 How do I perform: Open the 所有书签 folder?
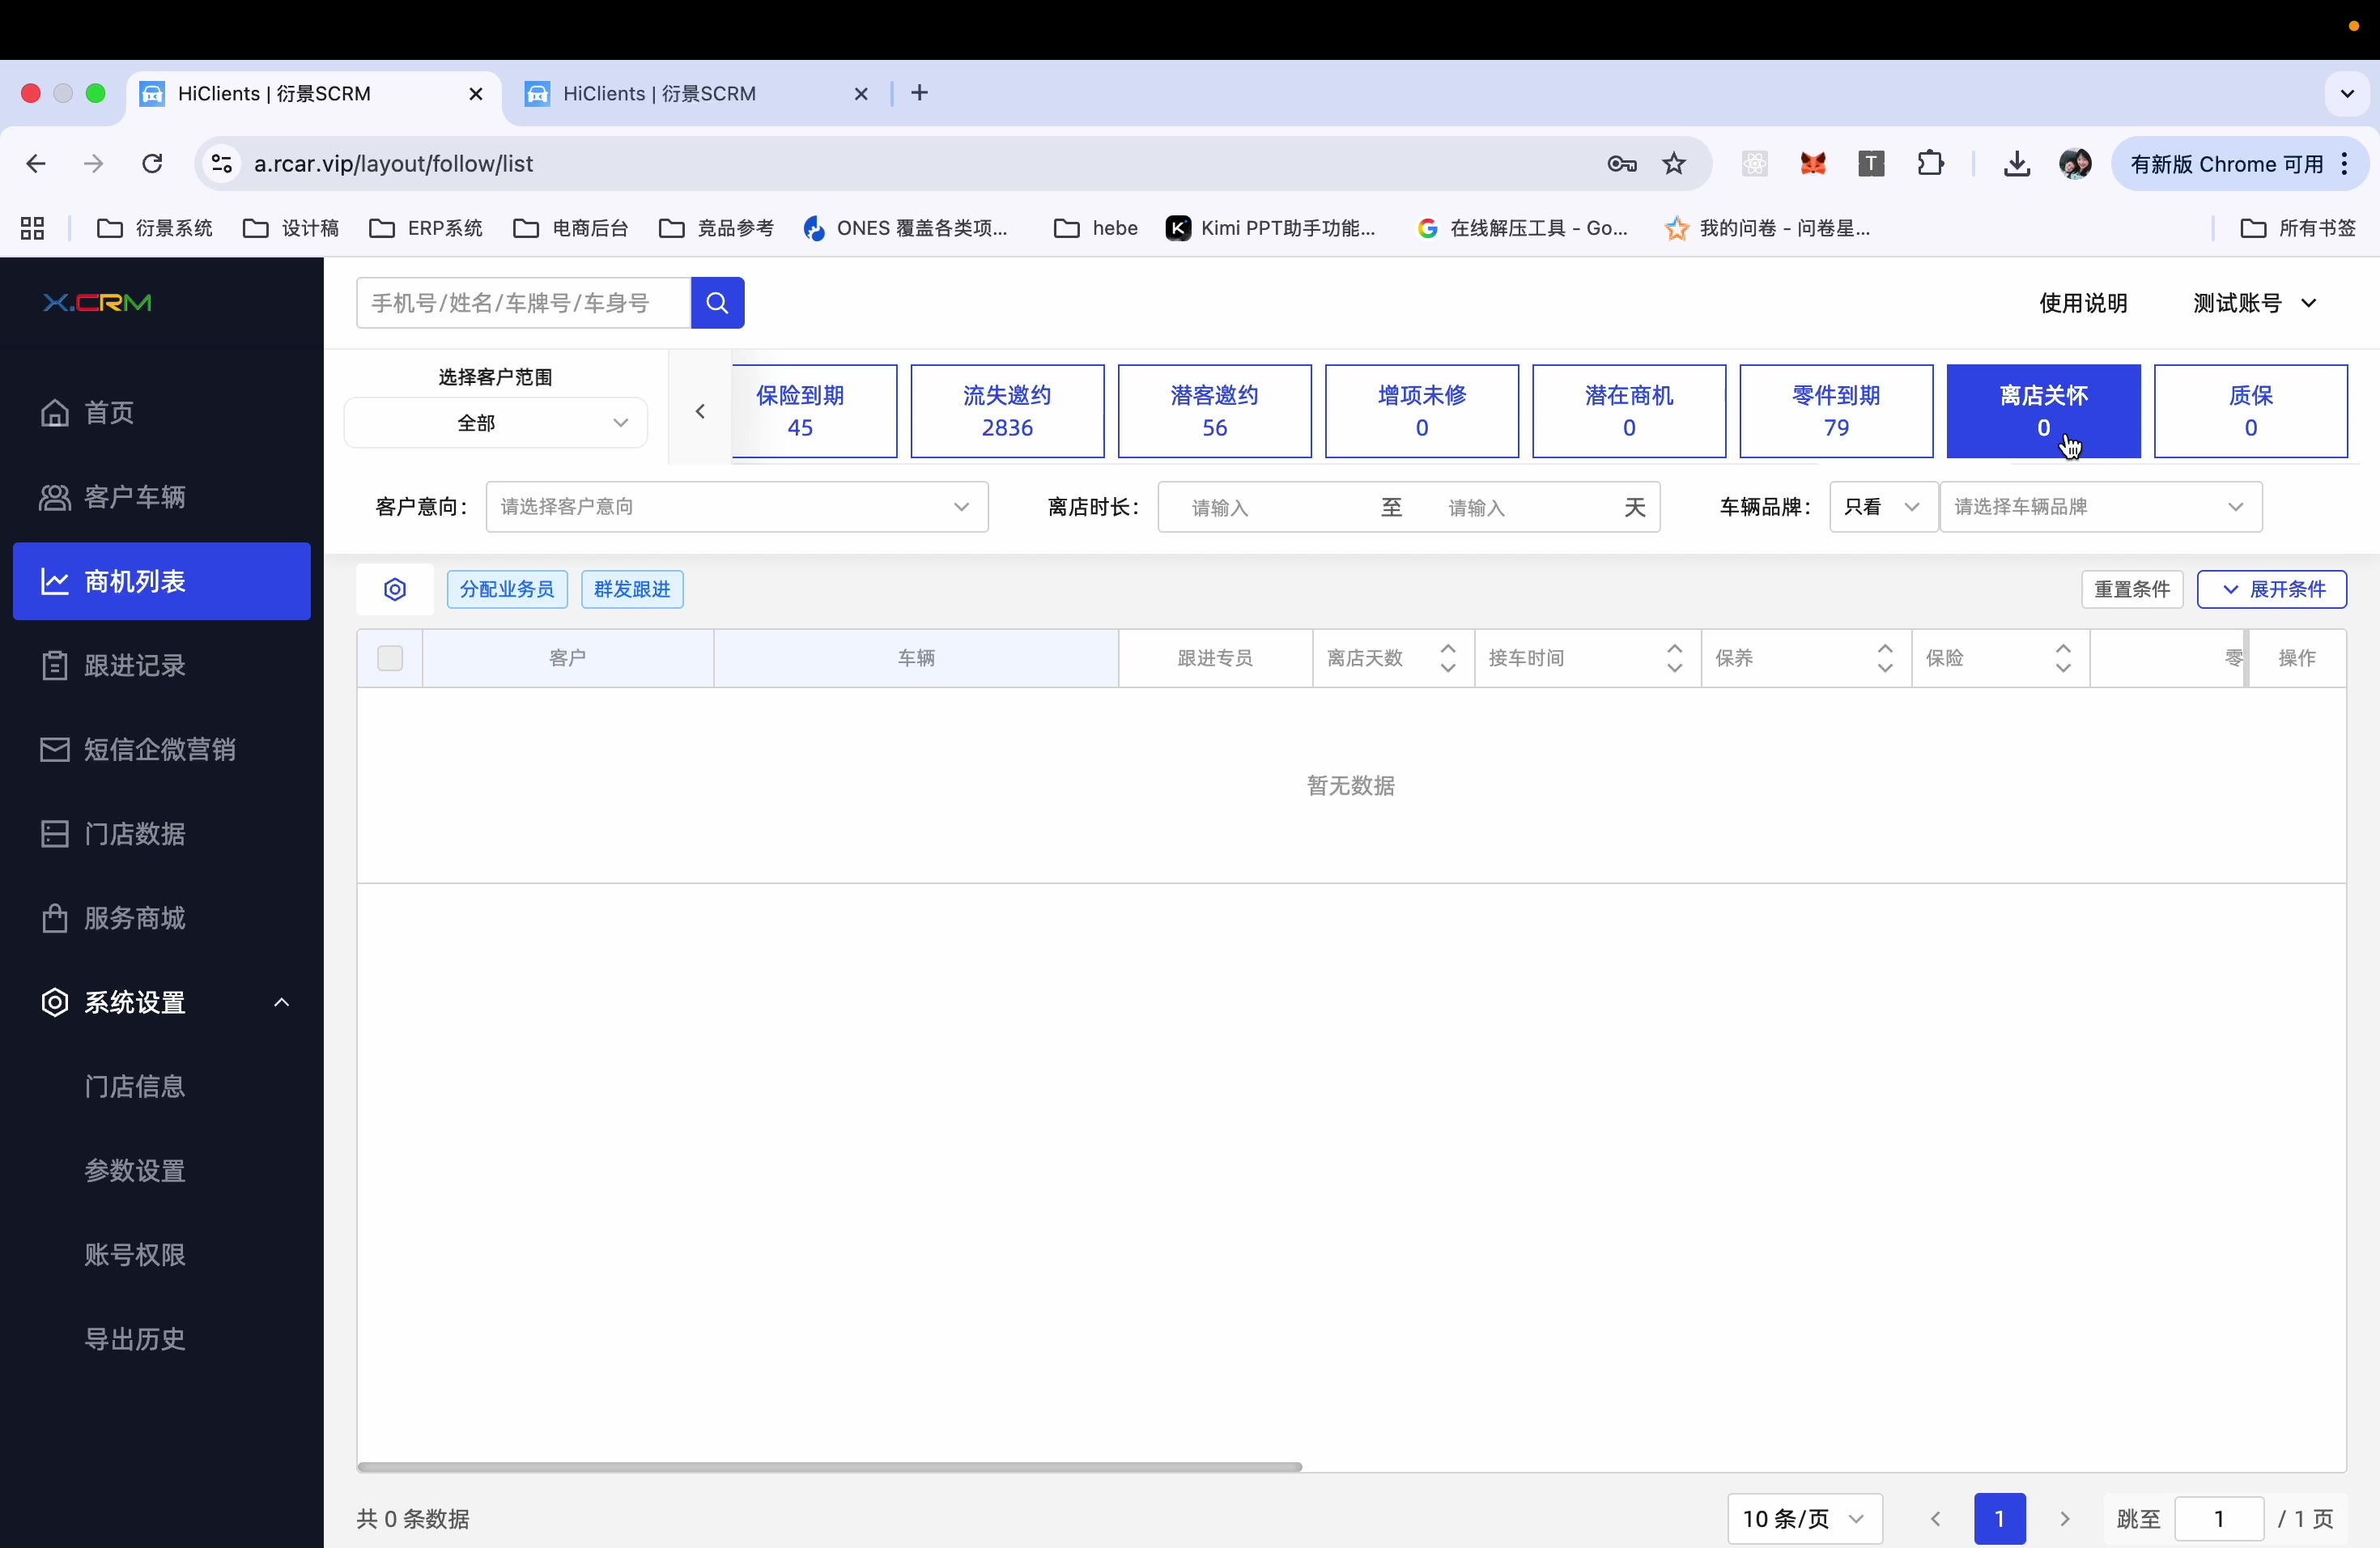click(x=2298, y=229)
